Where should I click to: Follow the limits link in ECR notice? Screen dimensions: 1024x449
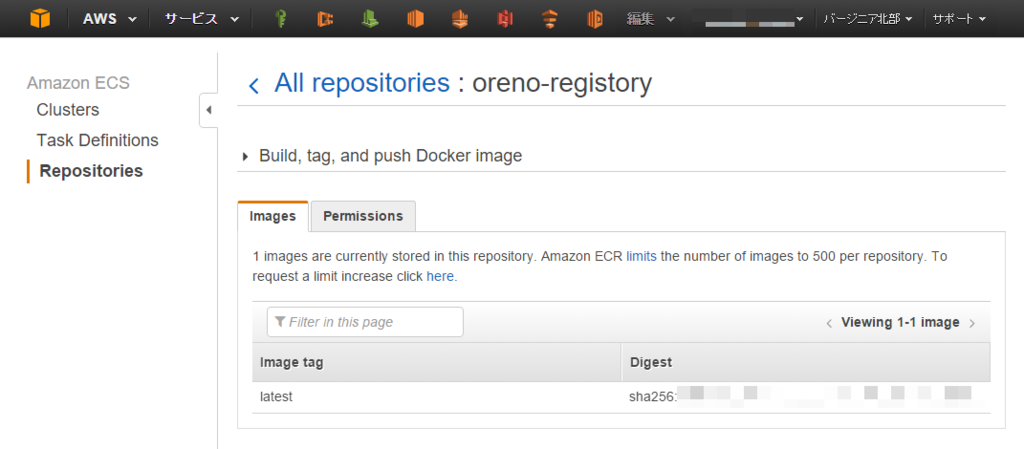click(x=641, y=256)
